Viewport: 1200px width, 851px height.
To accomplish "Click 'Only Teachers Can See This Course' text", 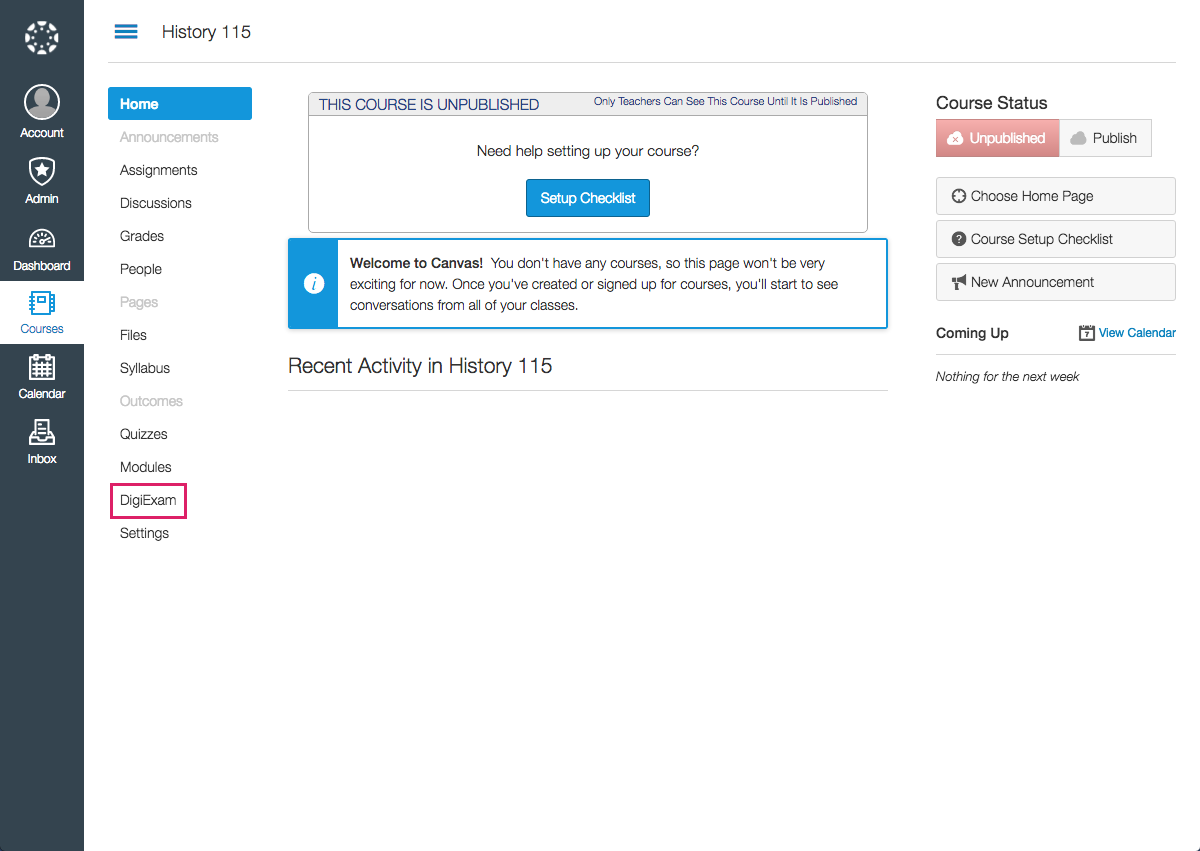I will (725, 101).
